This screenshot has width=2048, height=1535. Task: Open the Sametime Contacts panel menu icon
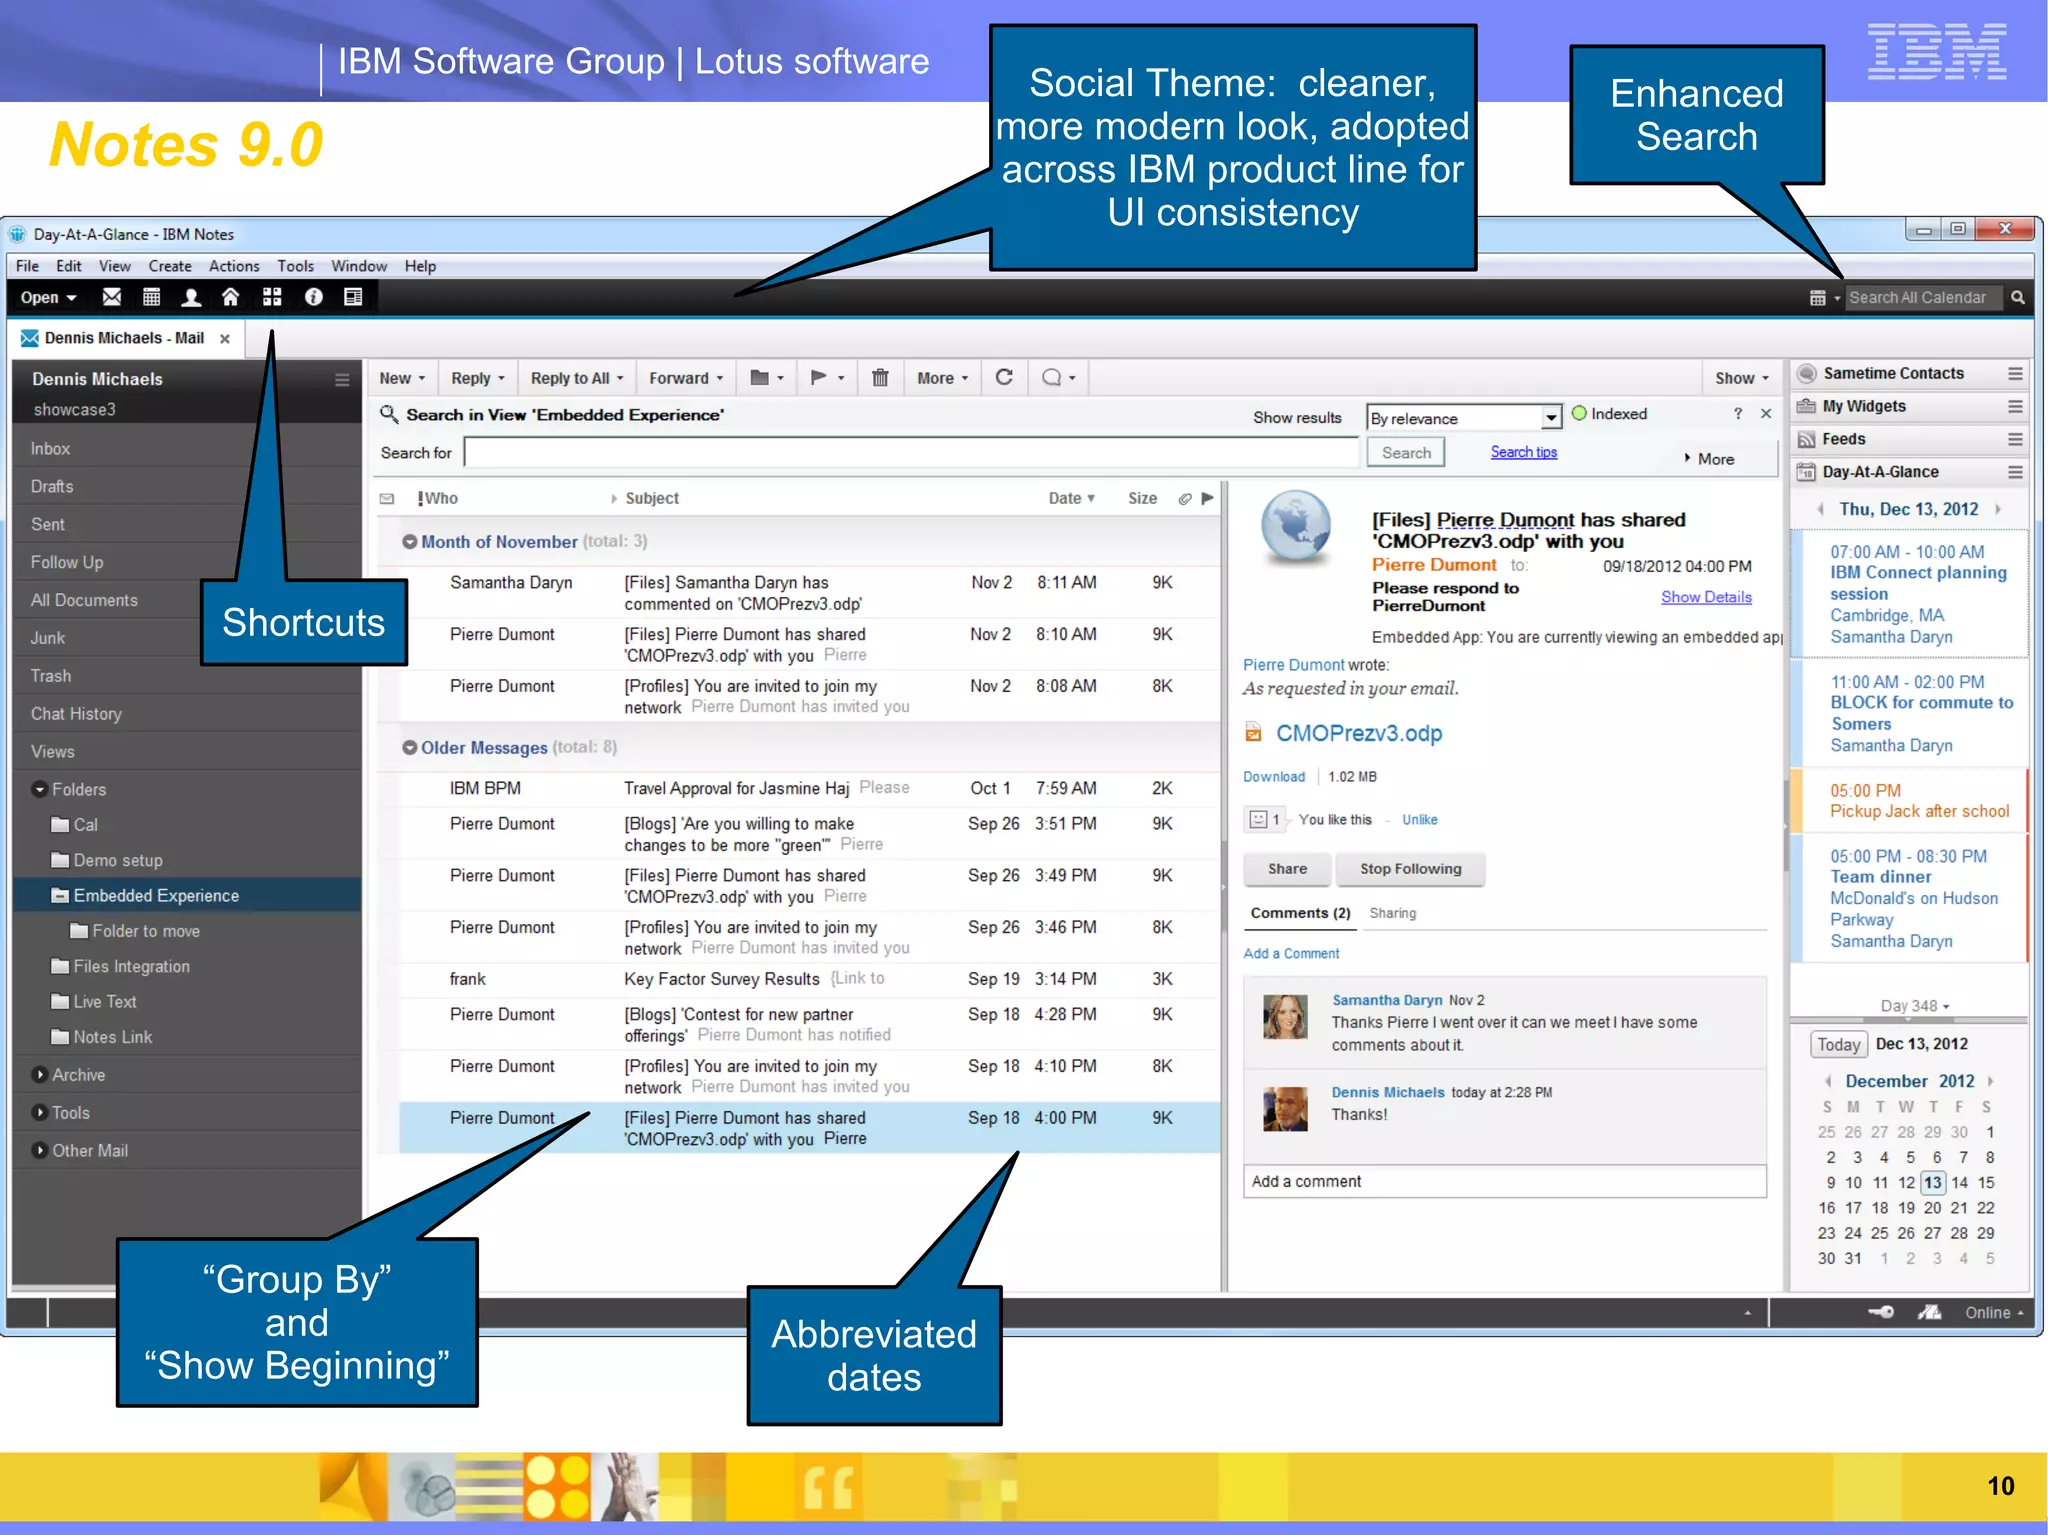click(2015, 373)
